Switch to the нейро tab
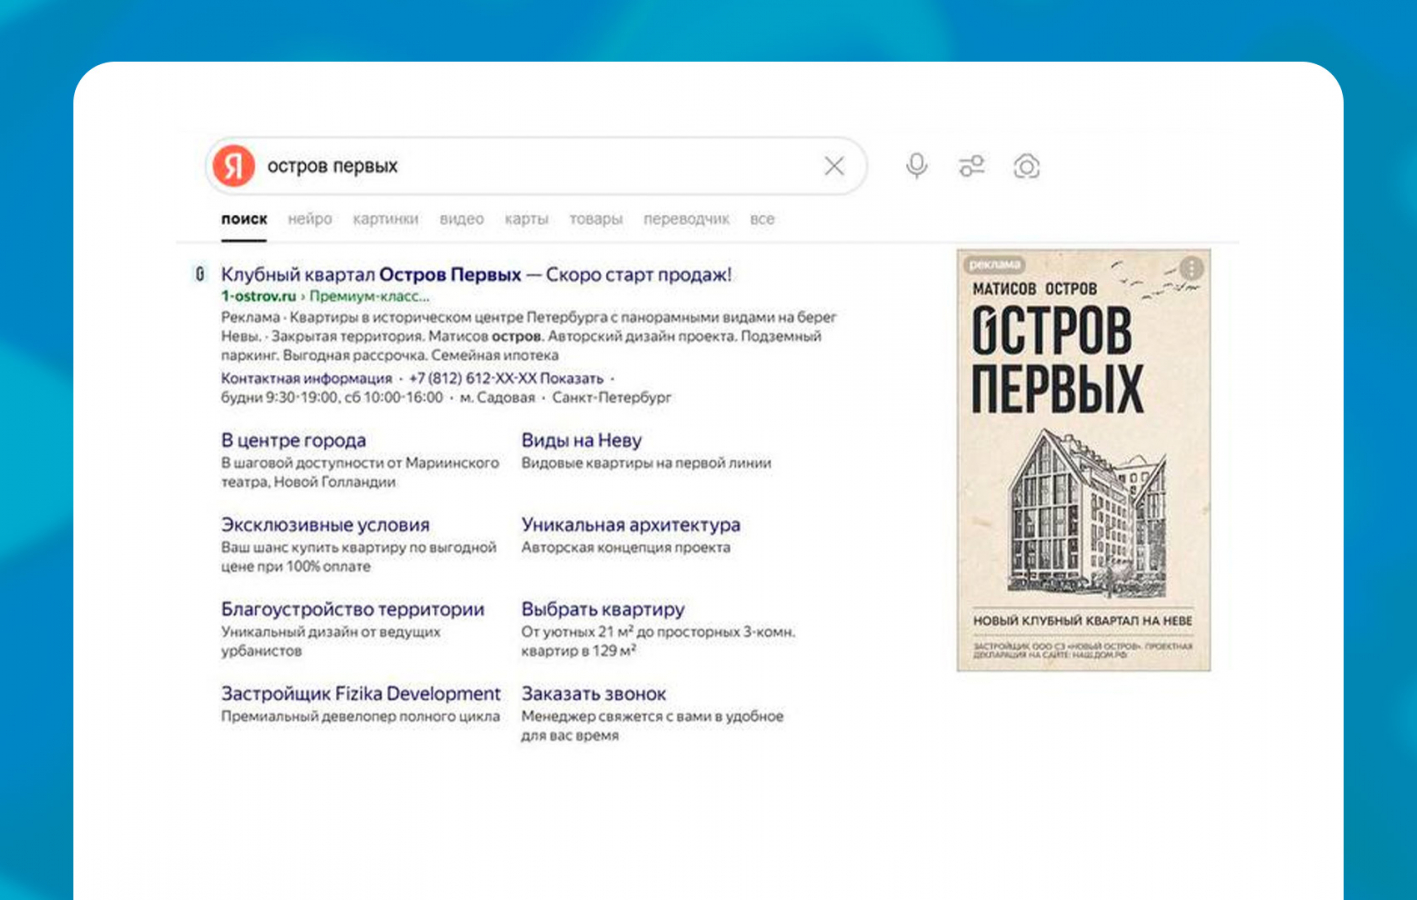Viewport: 1417px width, 900px height. pos(309,219)
